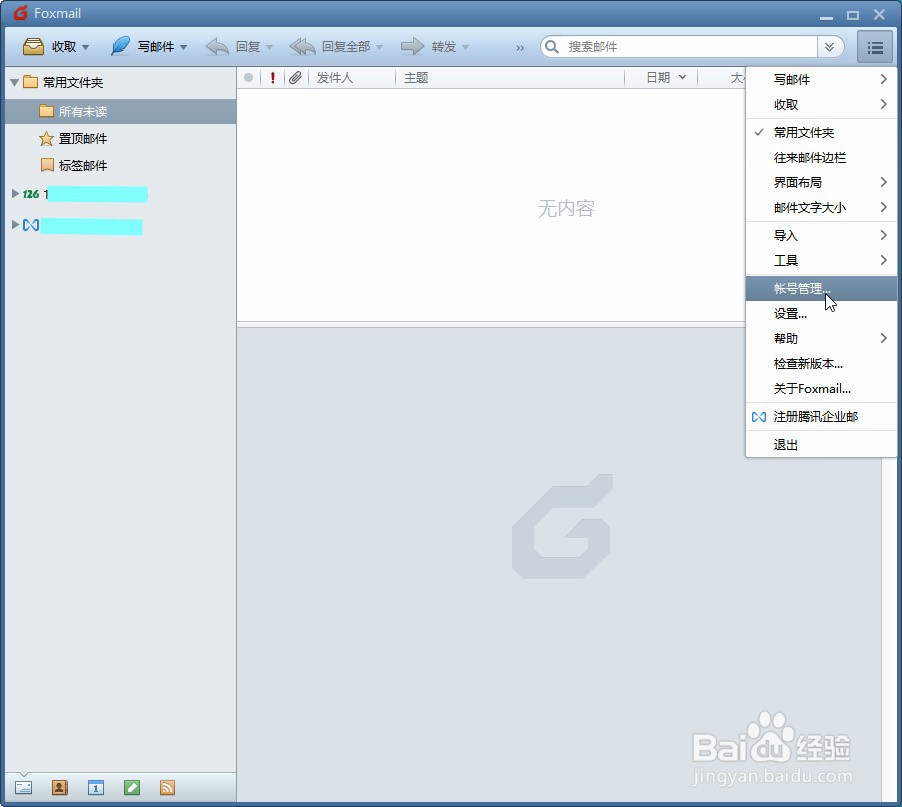902x807 pixels.
Task: Open the search options arrow dropdown
Action: [830, 46]
